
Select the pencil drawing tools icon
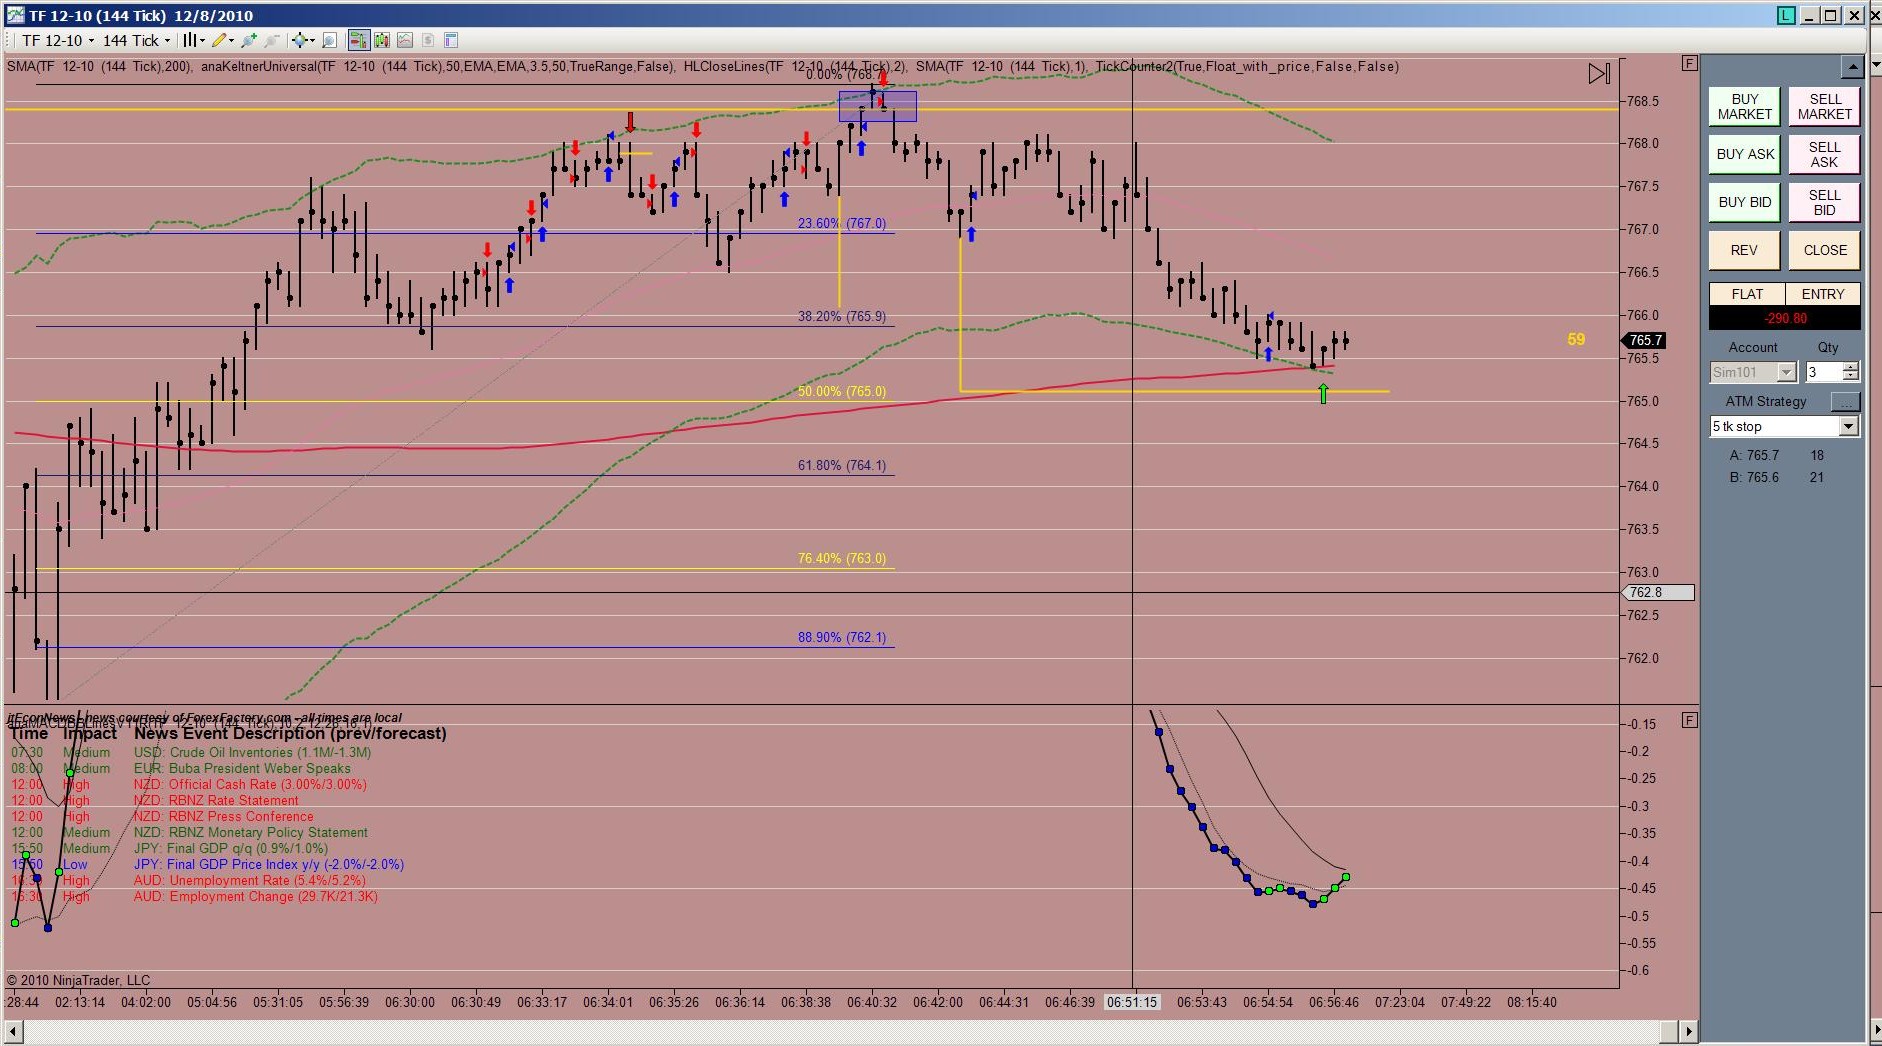(218, 40)
